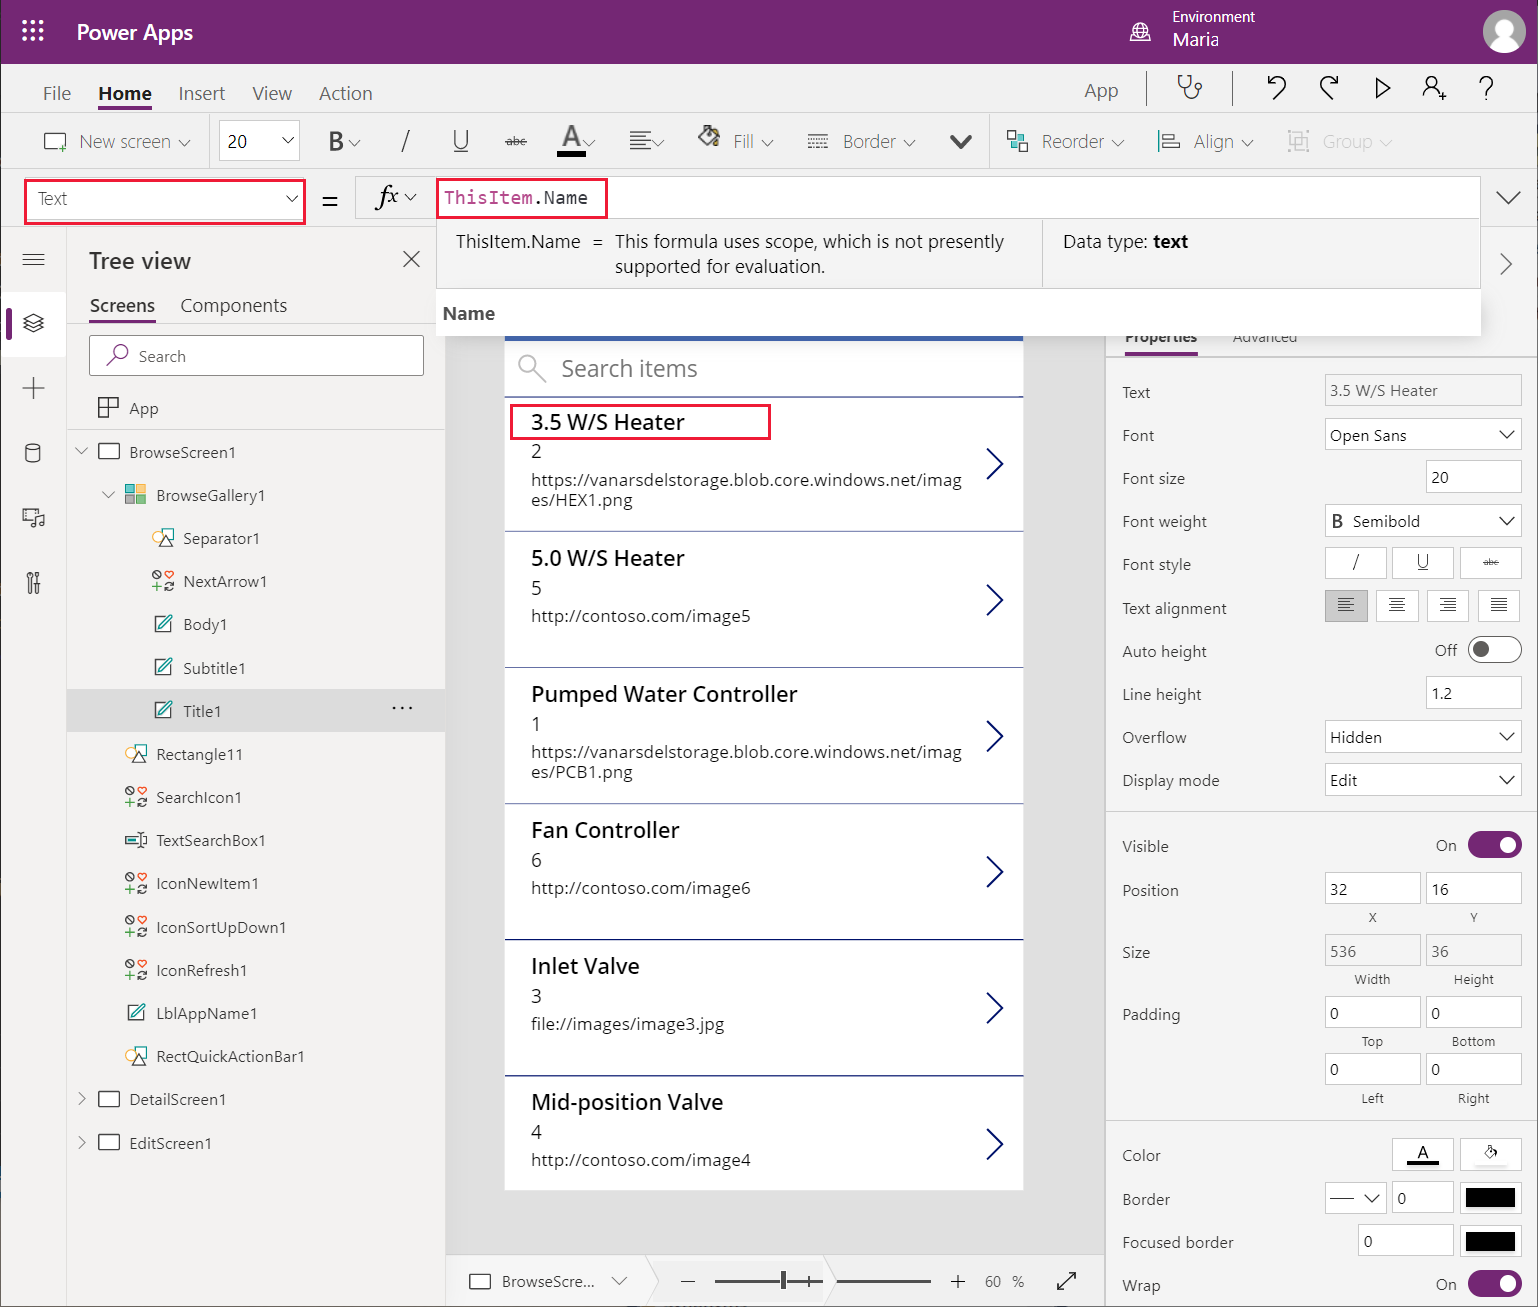Expand DetailScreen1 in tree view
Viewport: 1538px width, 1307px height.
[82, 1099]
